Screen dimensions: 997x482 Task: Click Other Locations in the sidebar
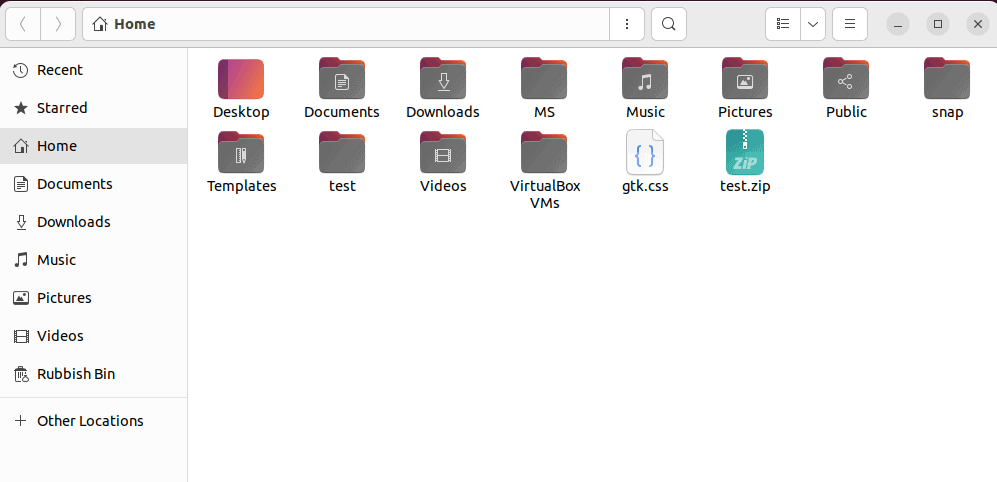90,421
